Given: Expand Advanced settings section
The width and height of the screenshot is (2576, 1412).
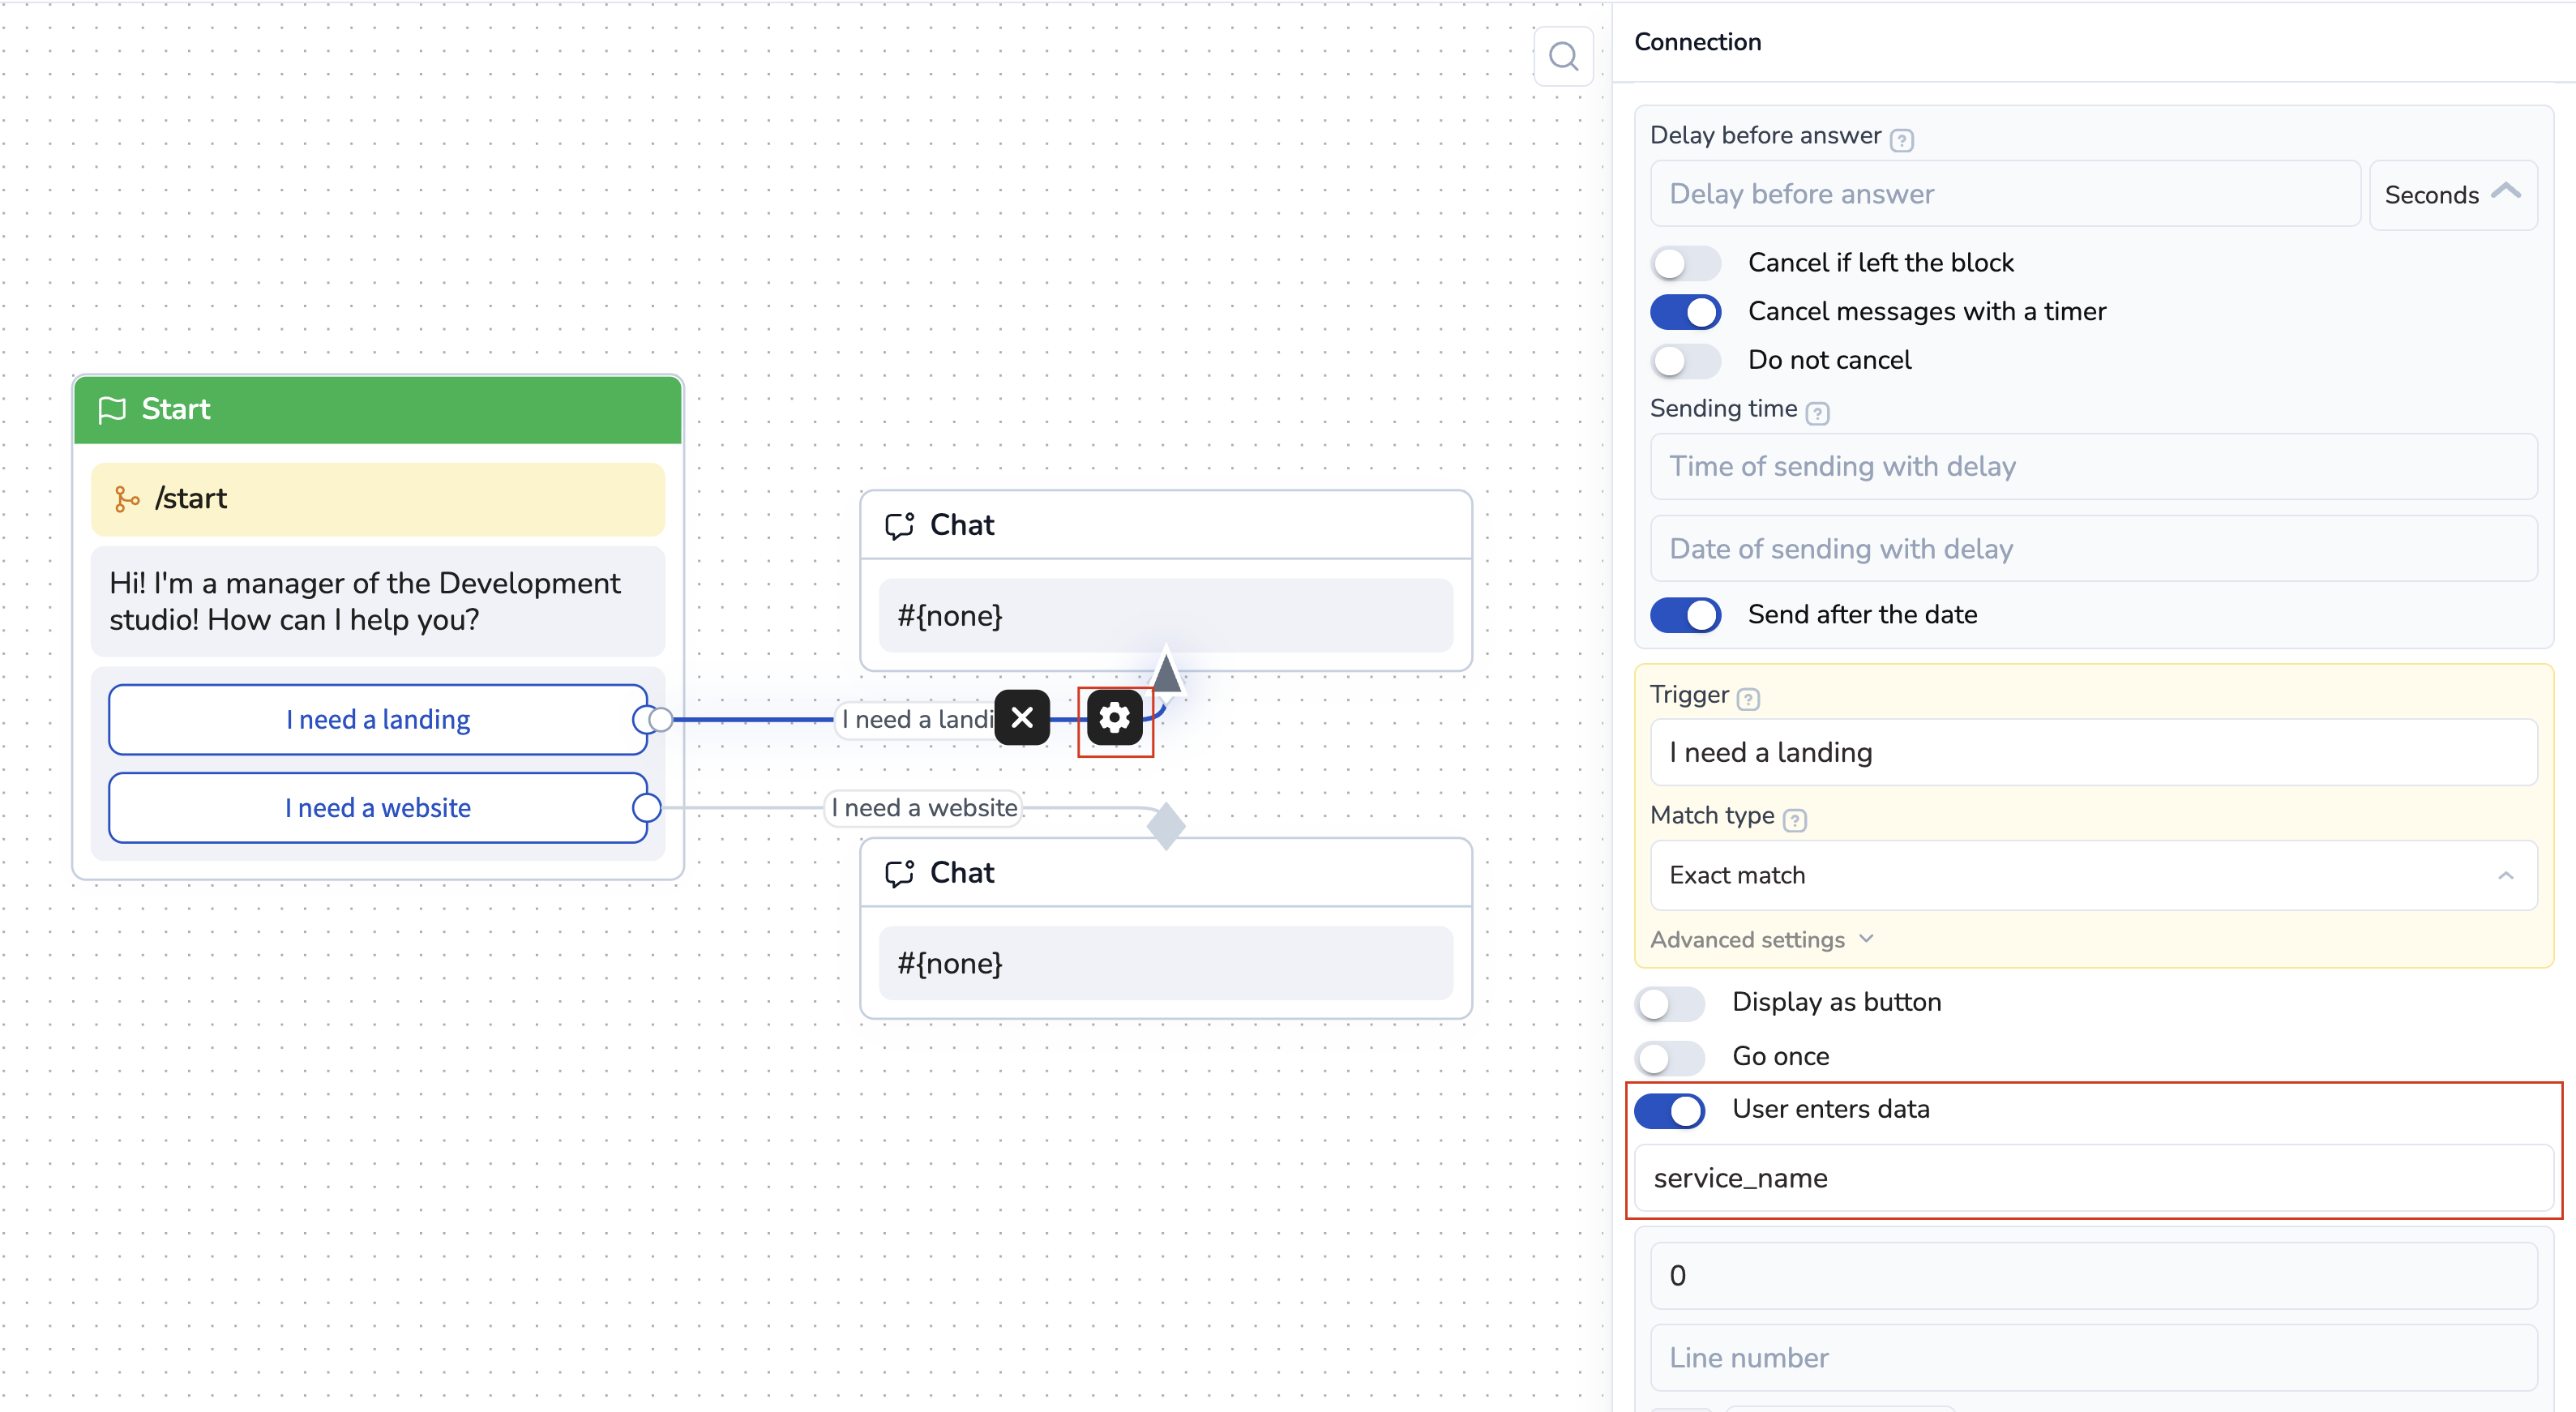Looking at the screenshot, I should pos(1761,940).
